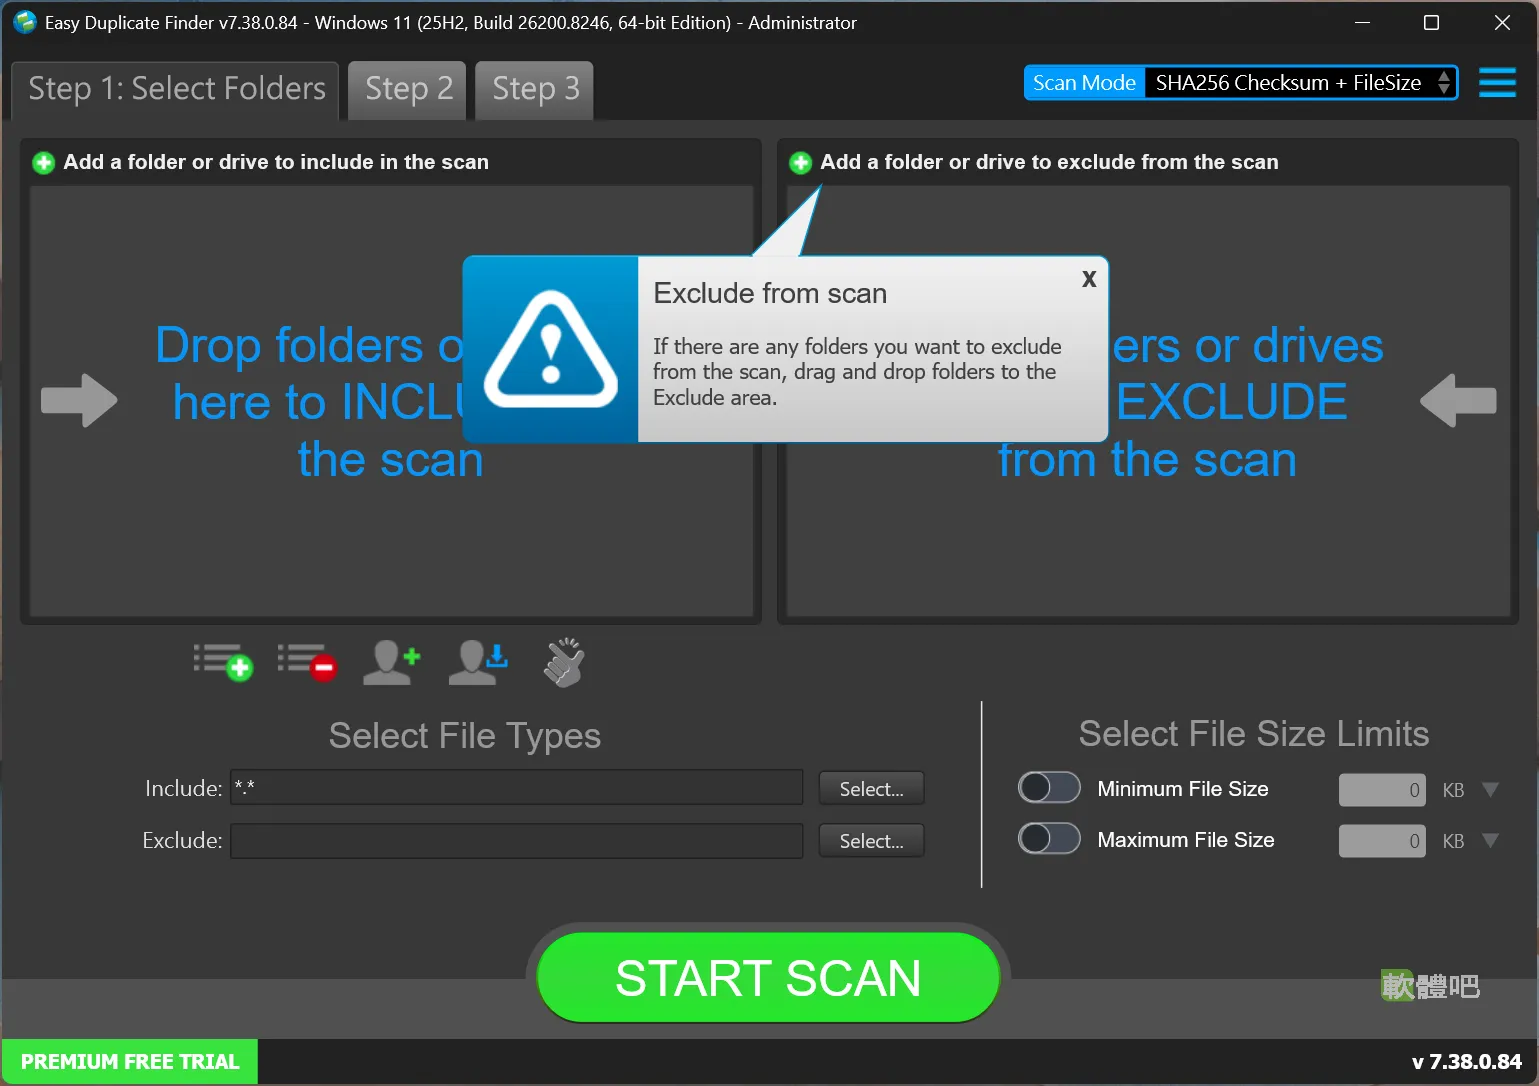This screenshot has width=1539, height=1086.
Task: Switch to Step 3 tab
Action: click(x=535, y=90)
